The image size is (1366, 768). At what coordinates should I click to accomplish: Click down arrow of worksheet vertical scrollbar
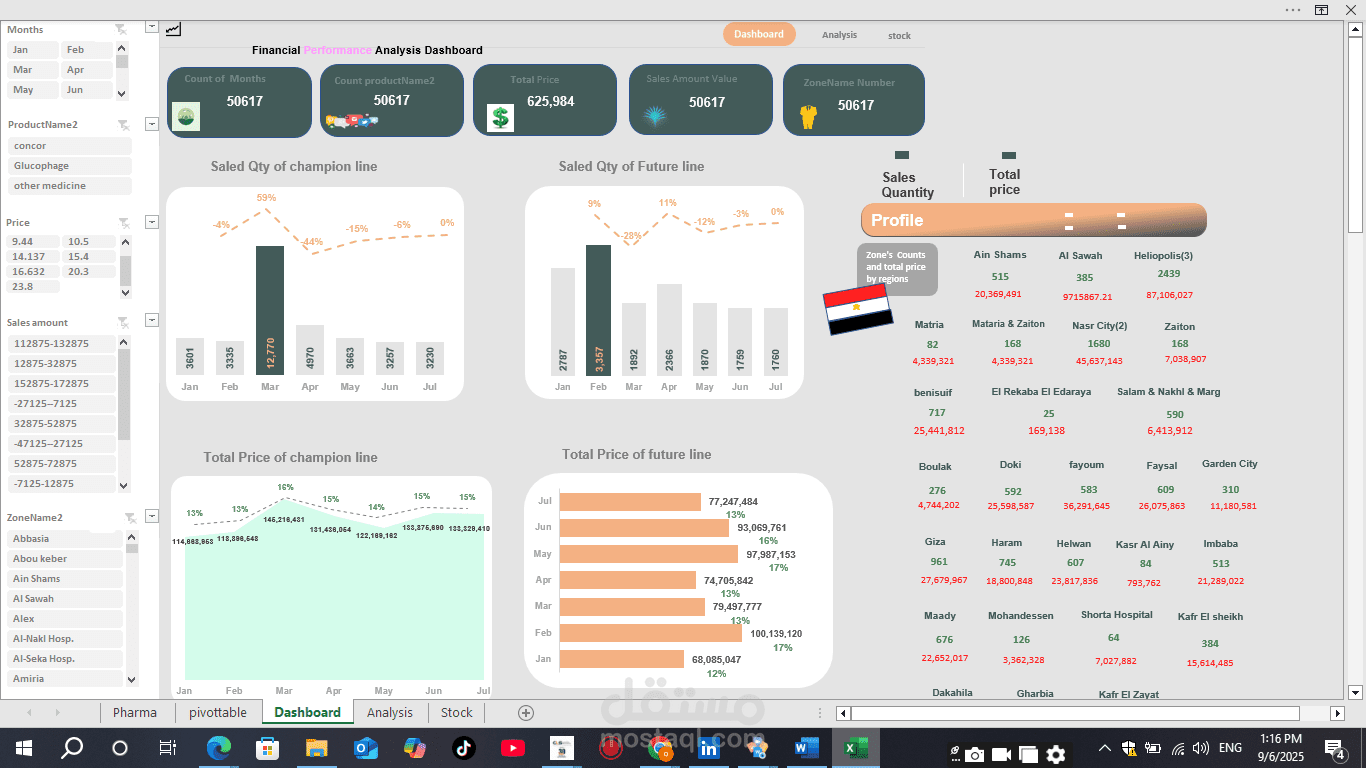point(1355,691)
